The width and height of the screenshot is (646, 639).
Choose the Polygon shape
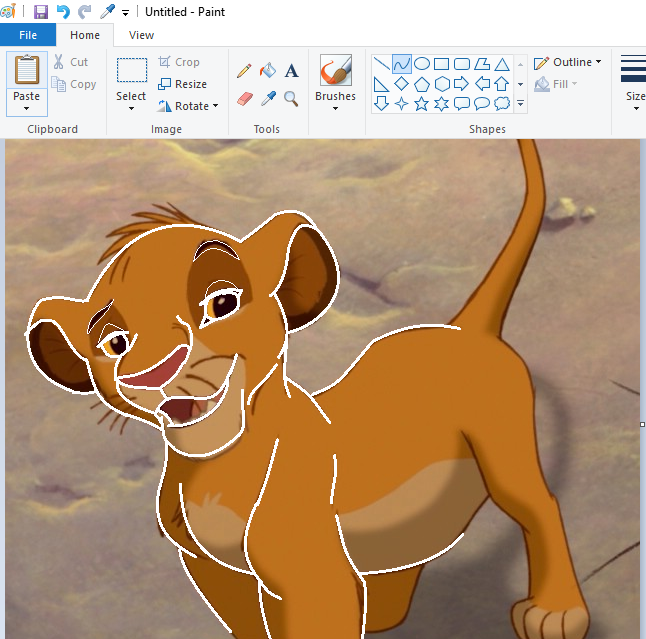tap(482, 64)
